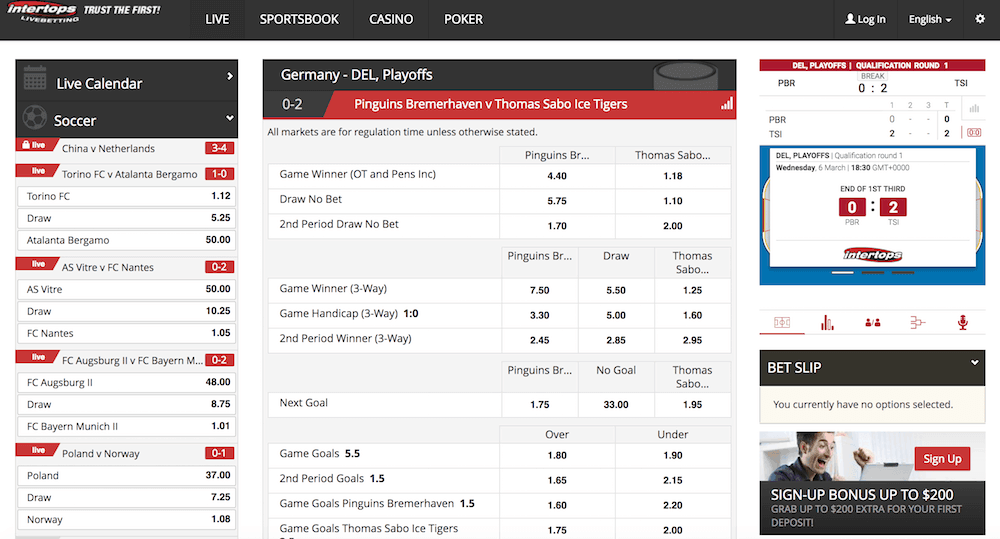This screenshot has width=1000, height=539.
Task: Click the small rink icon beside TSI row
Action: tap(974, 133)
